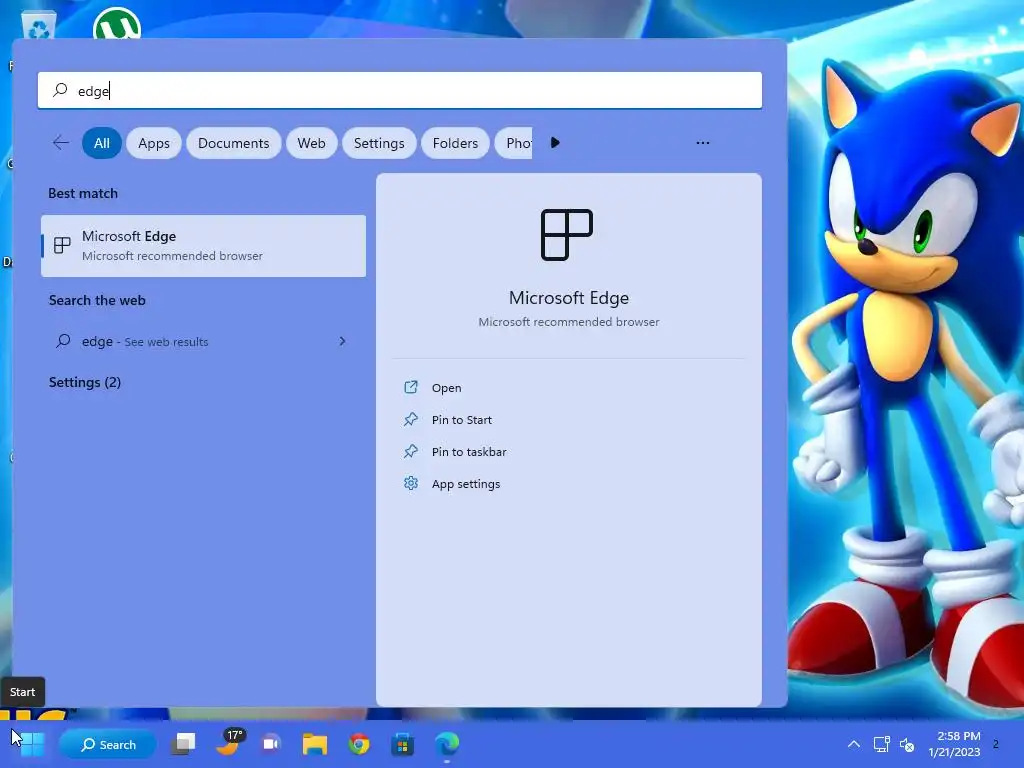Choose Pin to Start
Viewport: 1024px width, 768px height.
(x=462, y=420)
